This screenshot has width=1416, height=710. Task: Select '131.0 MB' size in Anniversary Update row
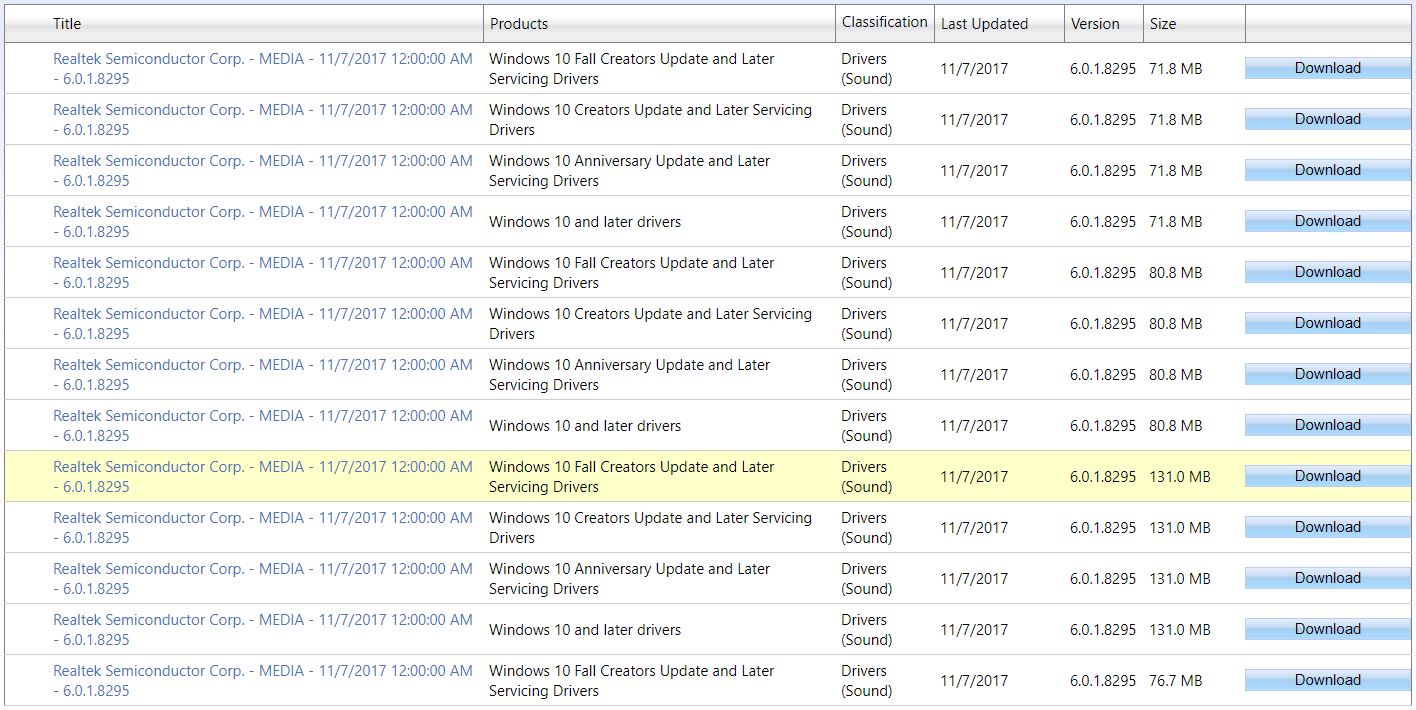tap(1180, 579)
